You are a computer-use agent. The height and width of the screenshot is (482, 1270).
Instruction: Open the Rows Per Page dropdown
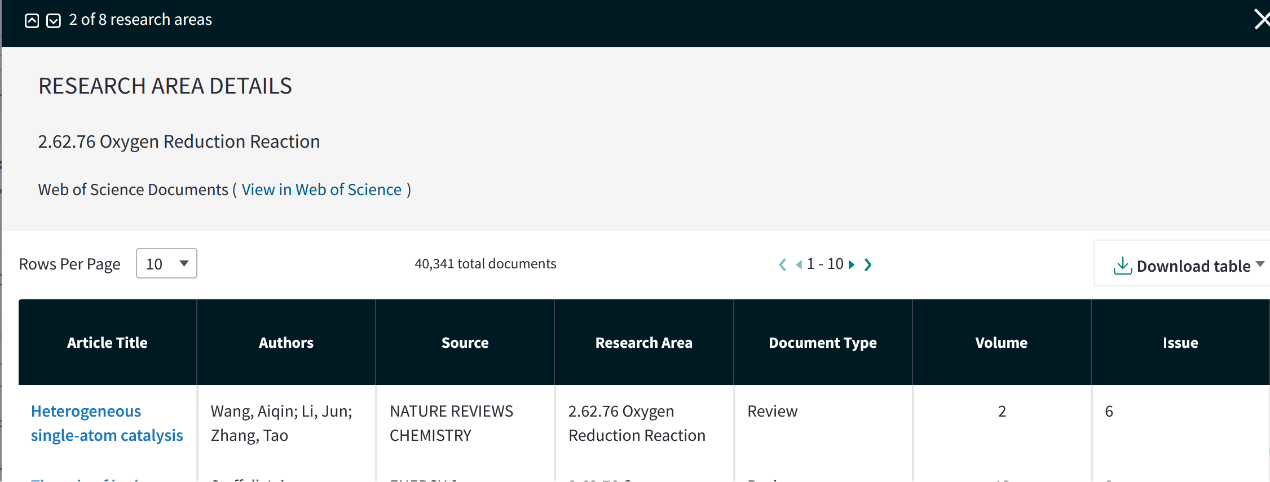click(x=166, y=264)
